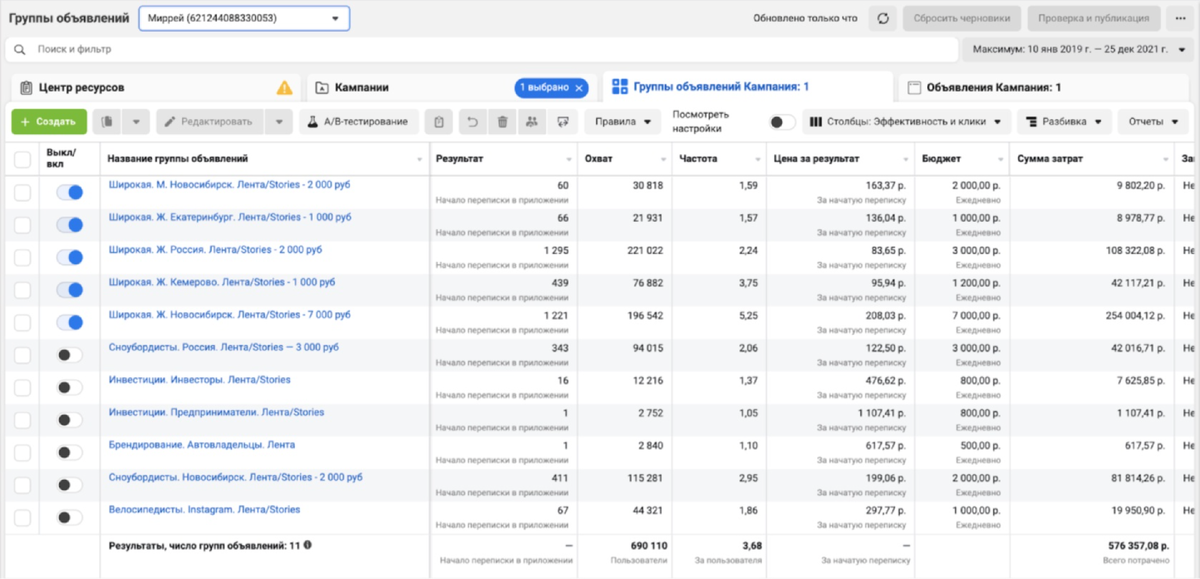Viewport: 1200px width, 579px height.
Task: Click Проверка и публикация button
Action: coord(1095,18)
